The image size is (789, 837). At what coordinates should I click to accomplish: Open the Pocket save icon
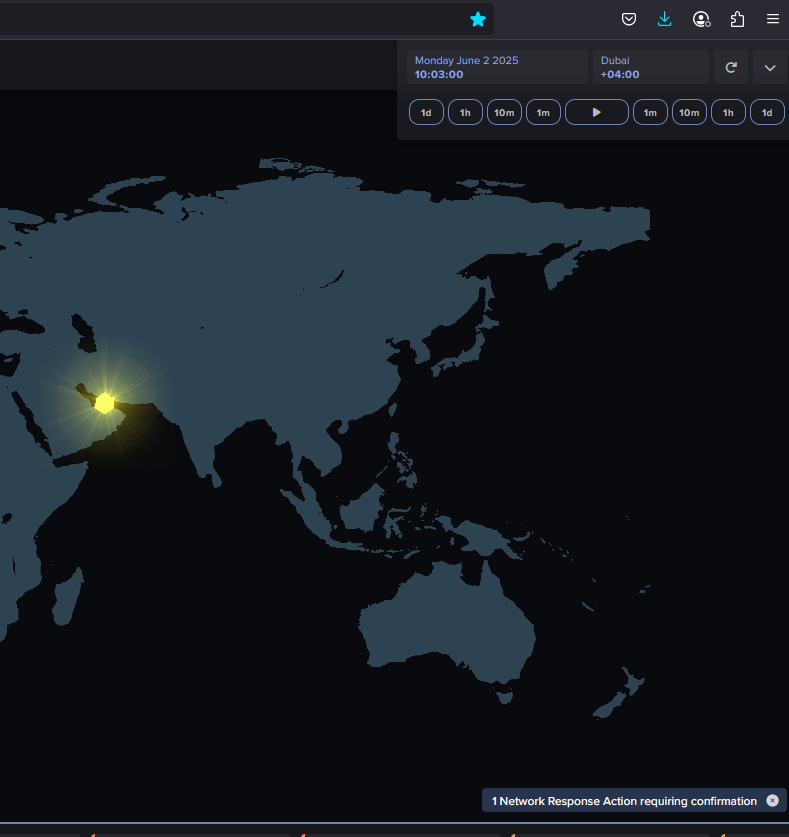629,20
